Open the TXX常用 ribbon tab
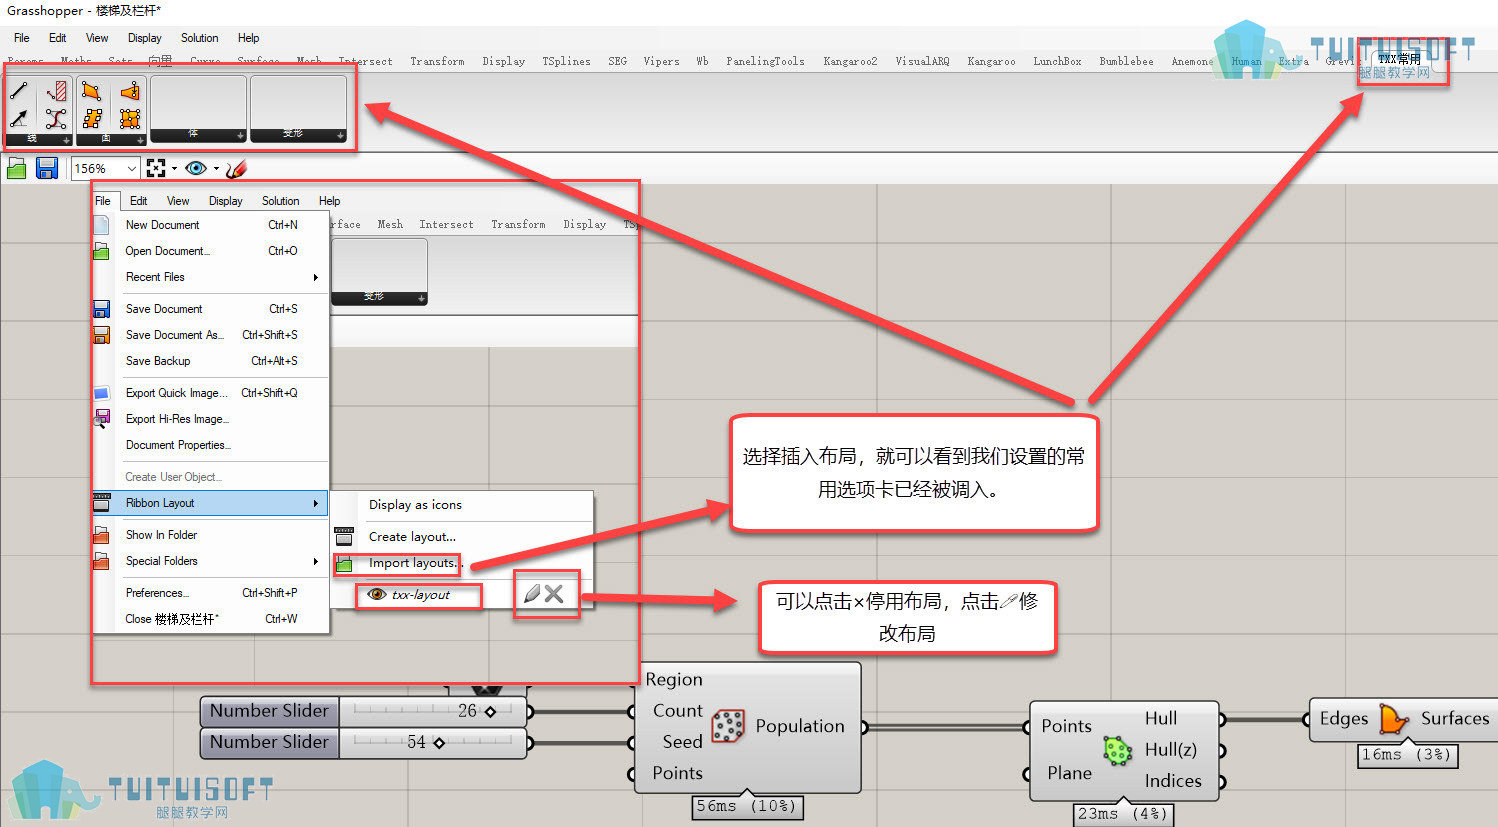The height and width of the screenshot is (827, 1498). click(1399, 60)
